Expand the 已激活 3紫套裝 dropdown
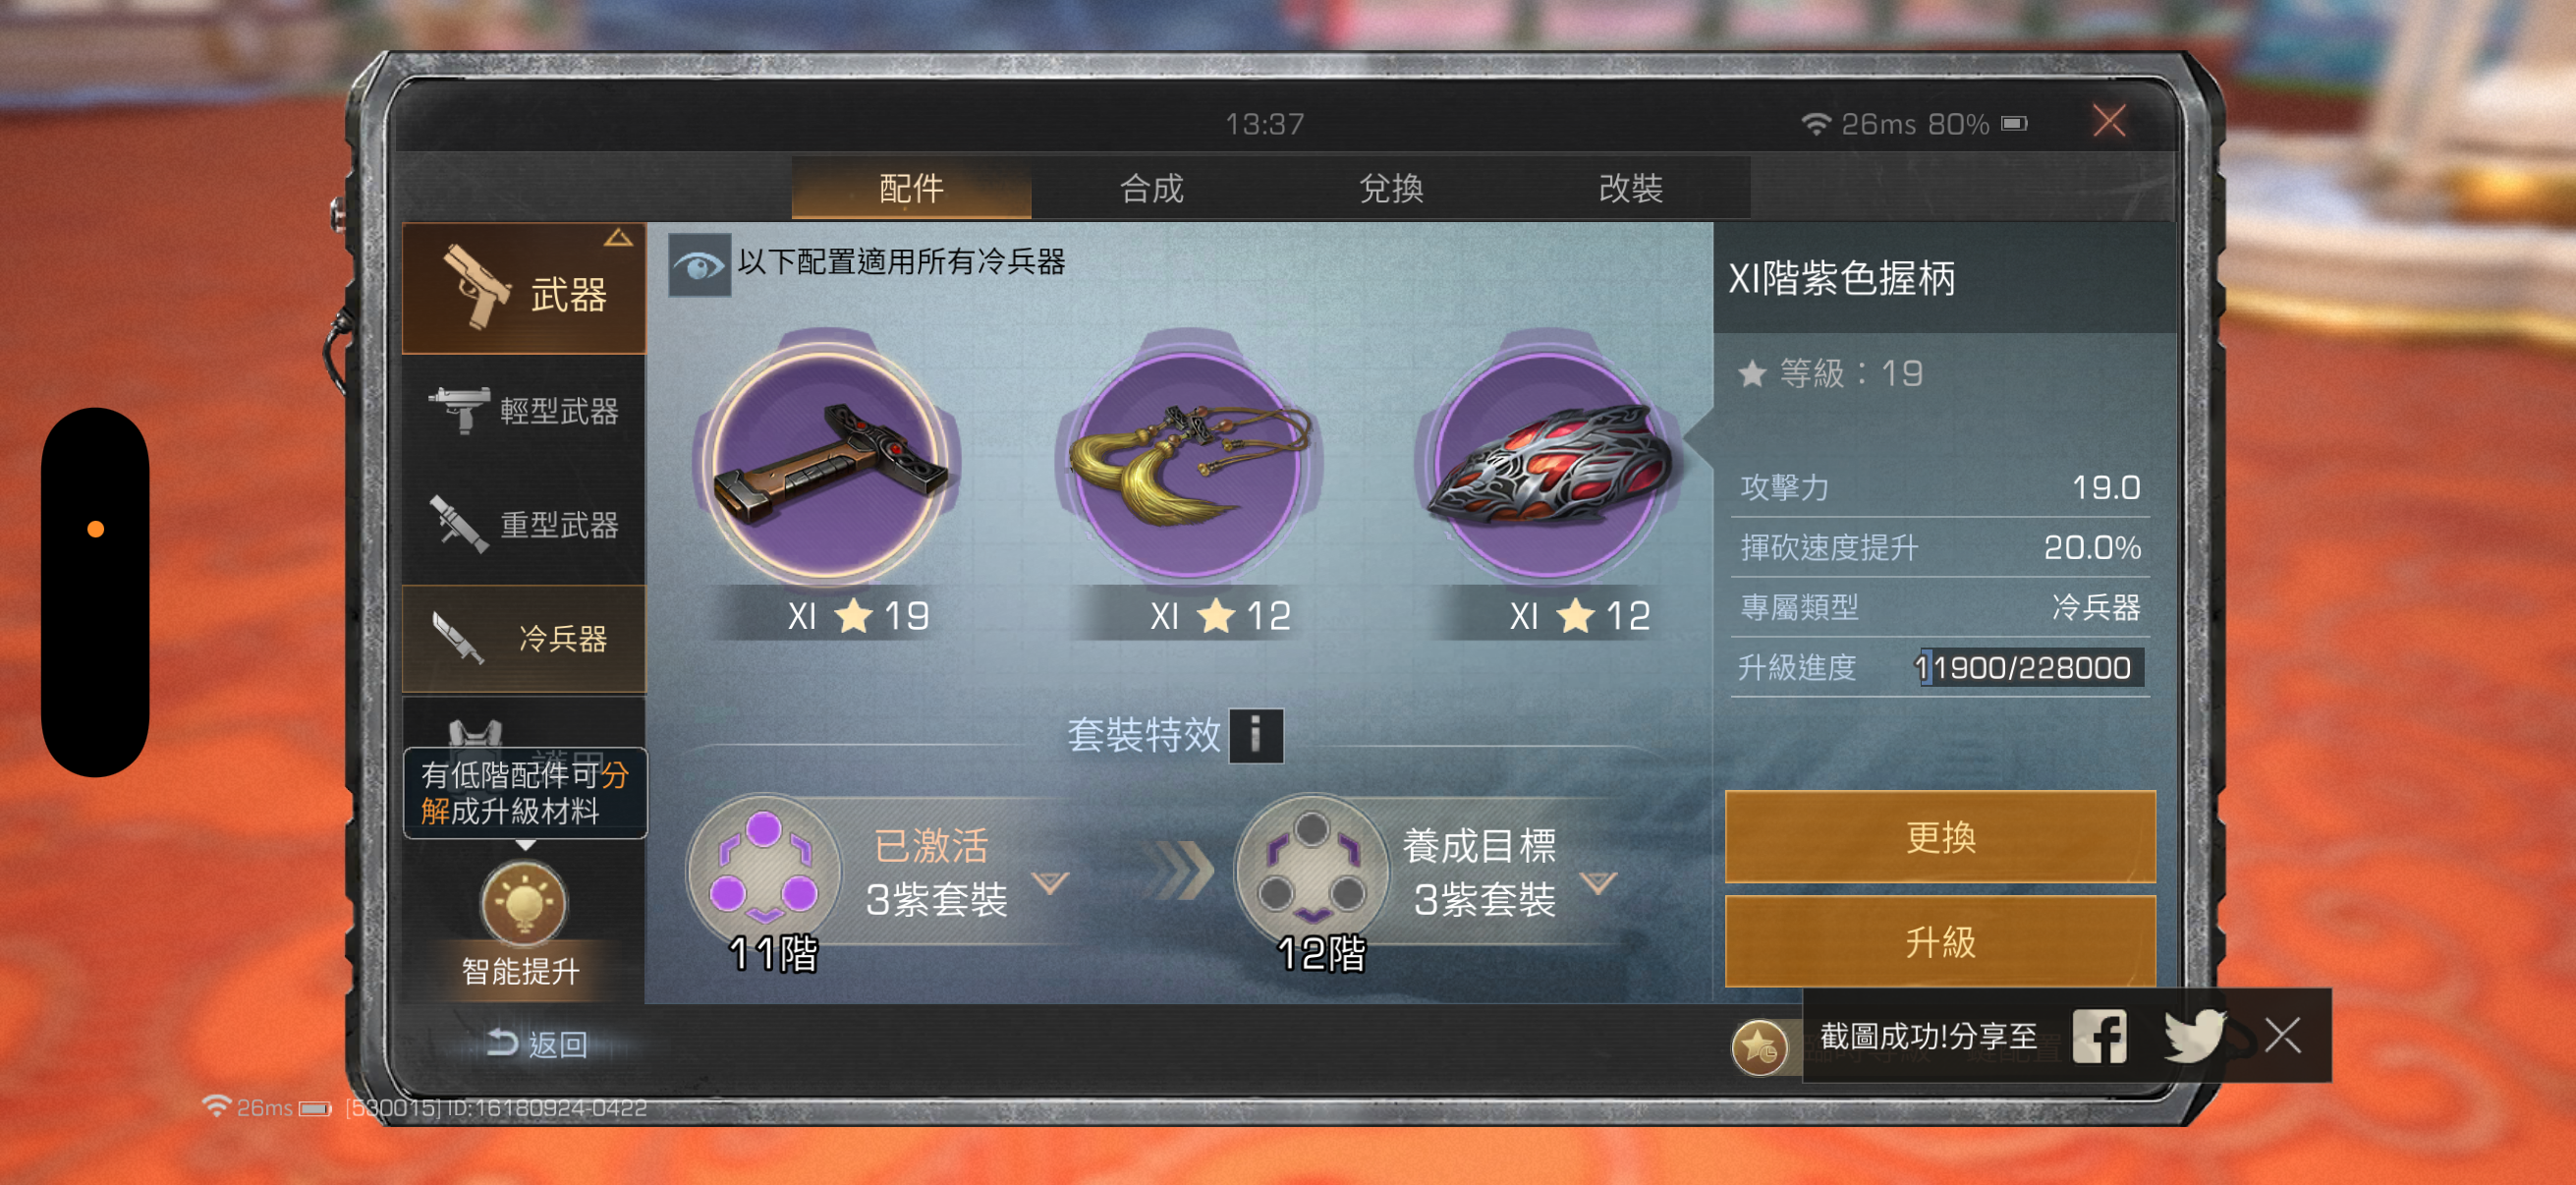 coord(1050,883)
